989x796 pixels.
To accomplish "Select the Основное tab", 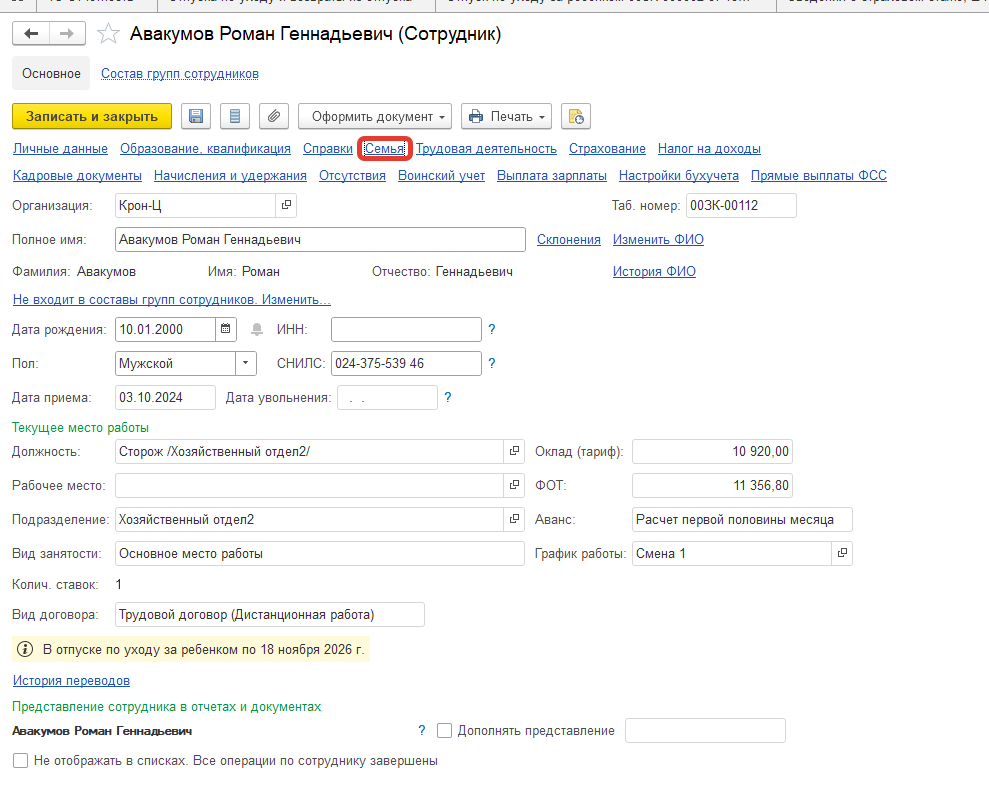I will [51, 73].
